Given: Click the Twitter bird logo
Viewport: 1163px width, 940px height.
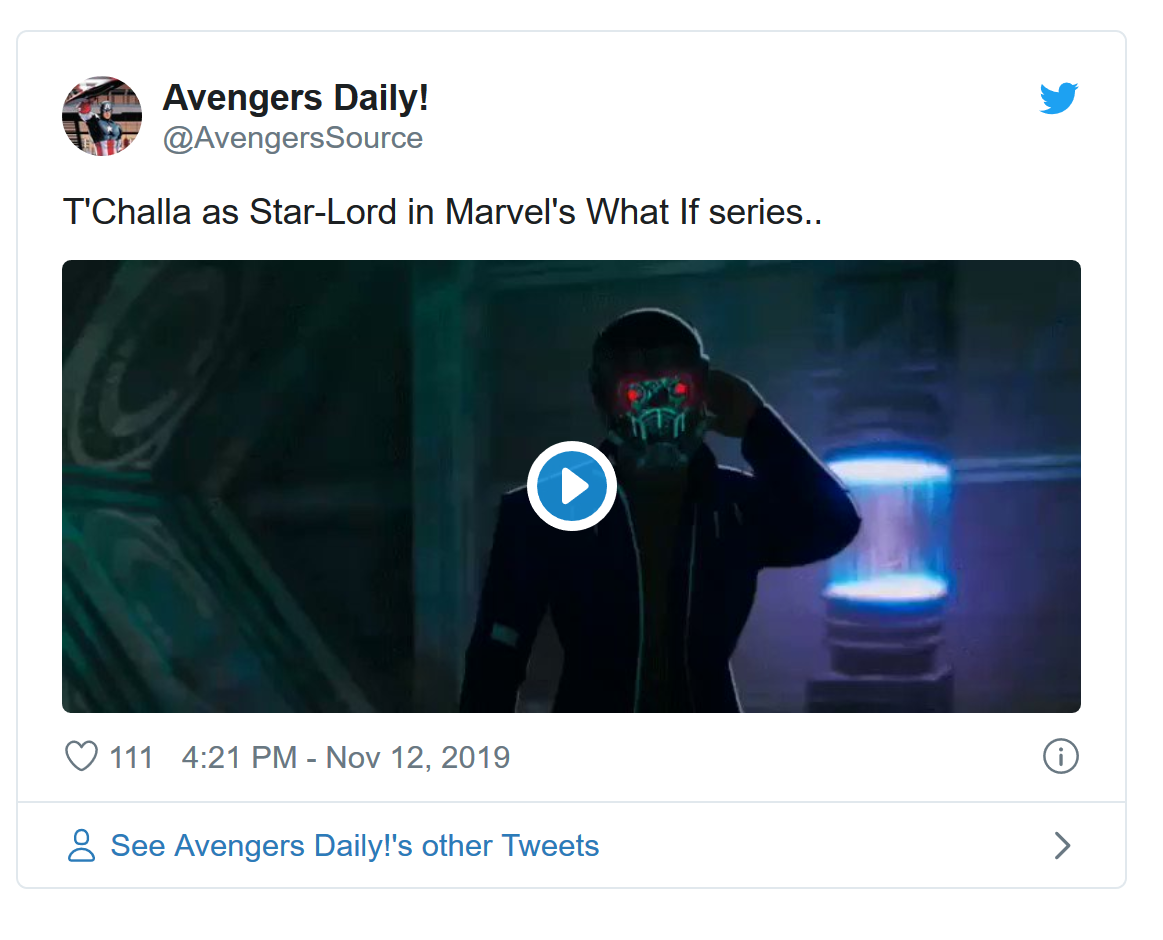Looking at the screenshot, I should [1059, 98].
